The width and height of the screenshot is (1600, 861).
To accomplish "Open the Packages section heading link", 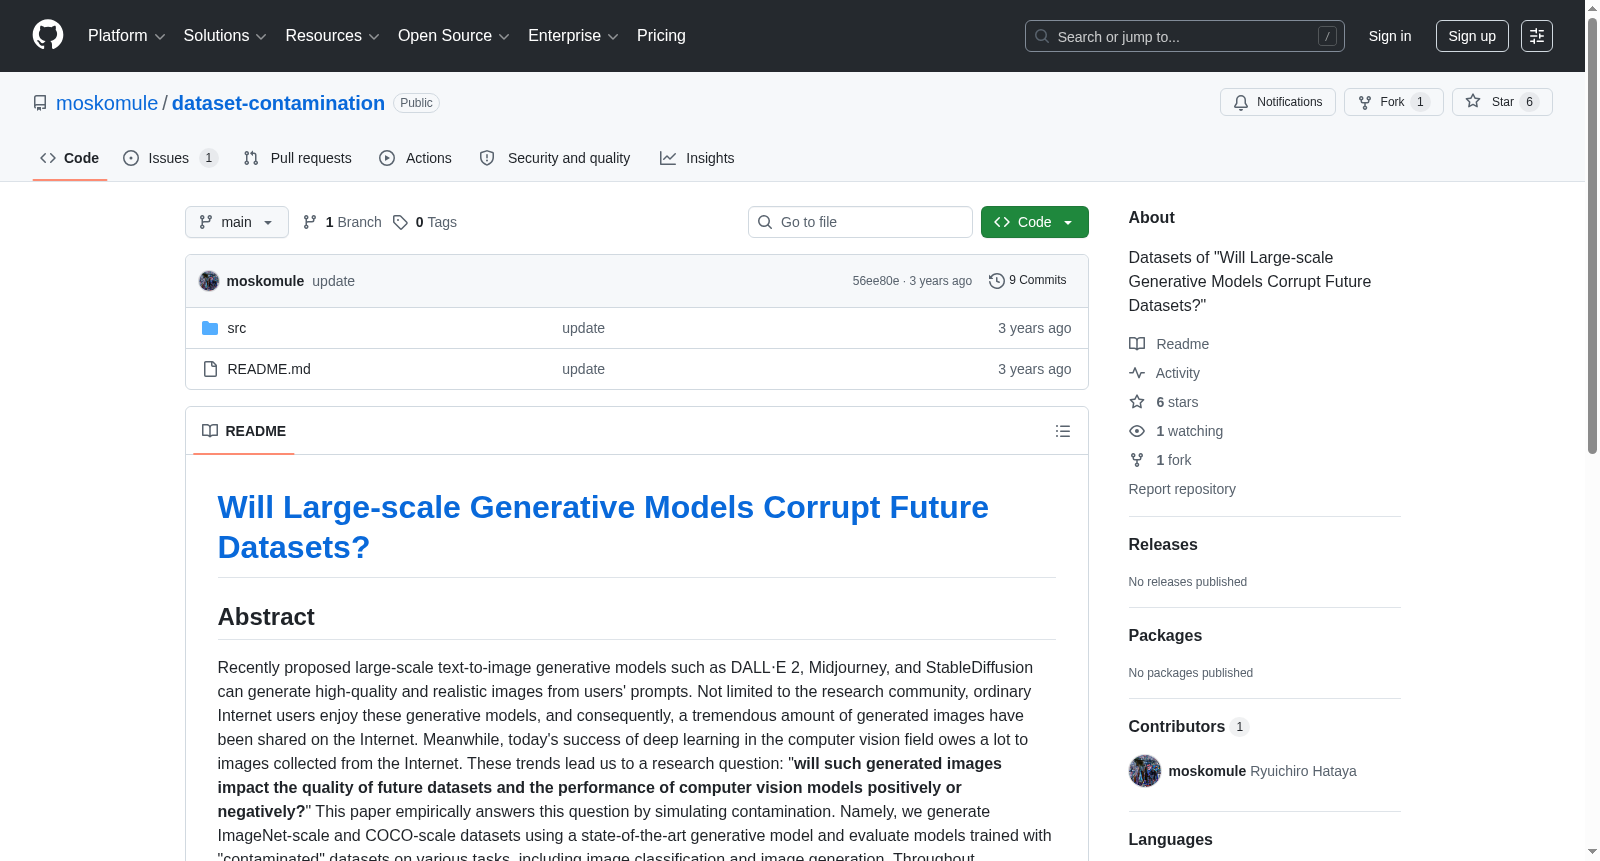I will (1165, 636).
